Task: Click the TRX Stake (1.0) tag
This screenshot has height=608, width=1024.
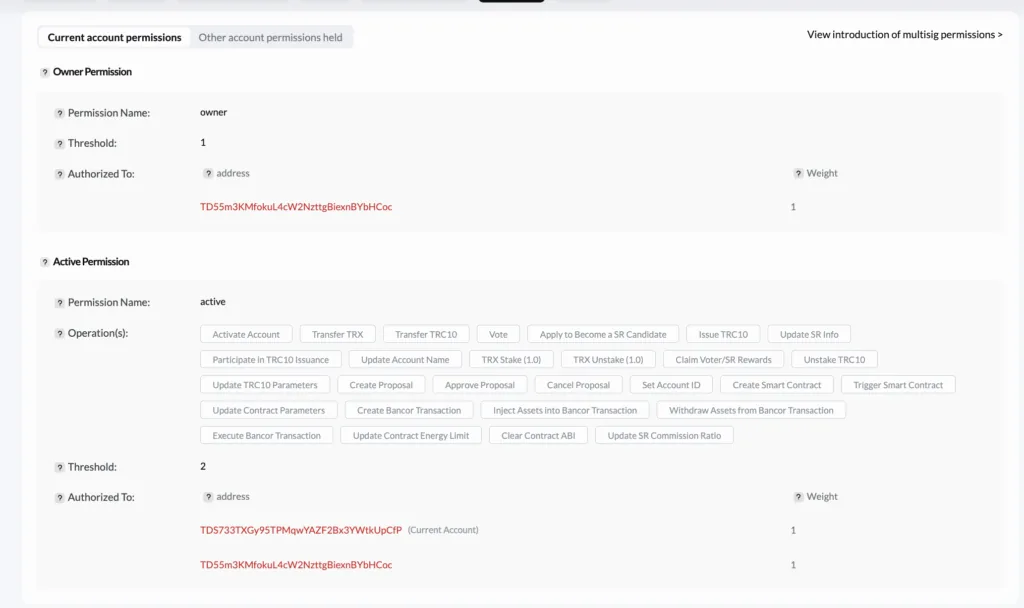Action: point(511,360)
